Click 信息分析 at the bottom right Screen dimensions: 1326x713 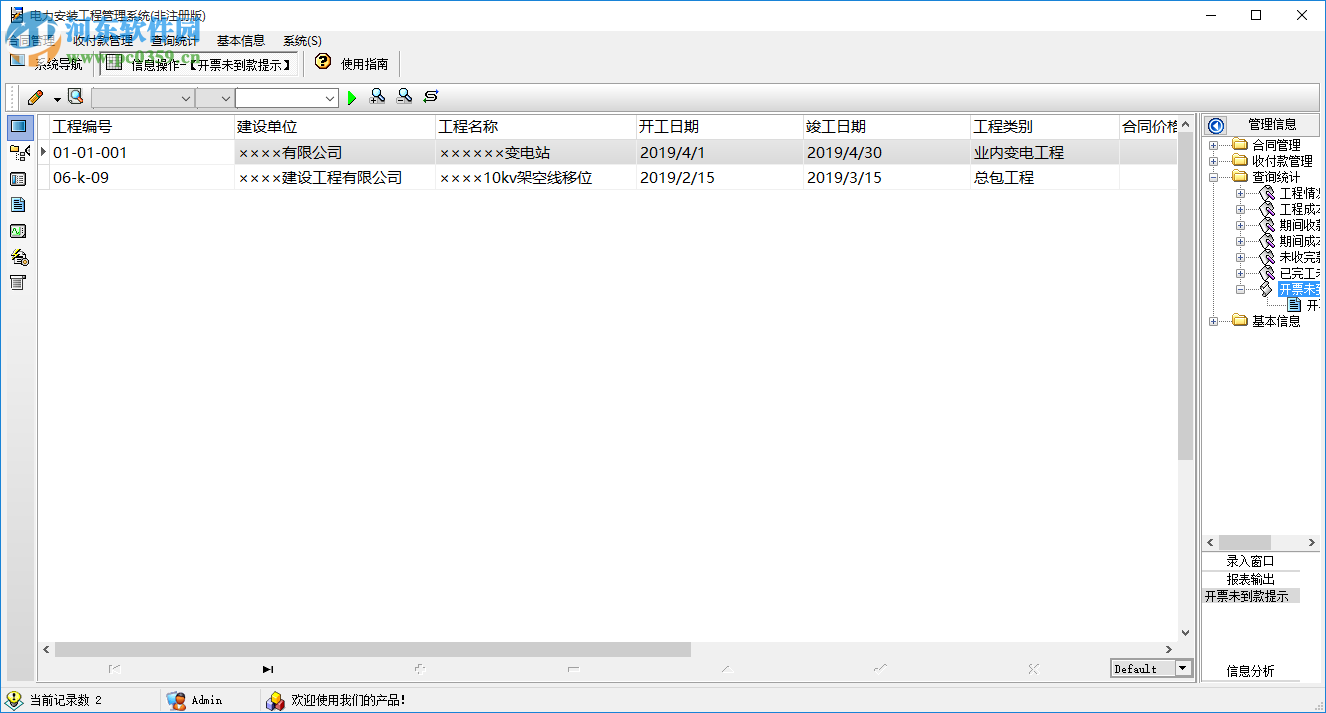[x=1251, y=671]
